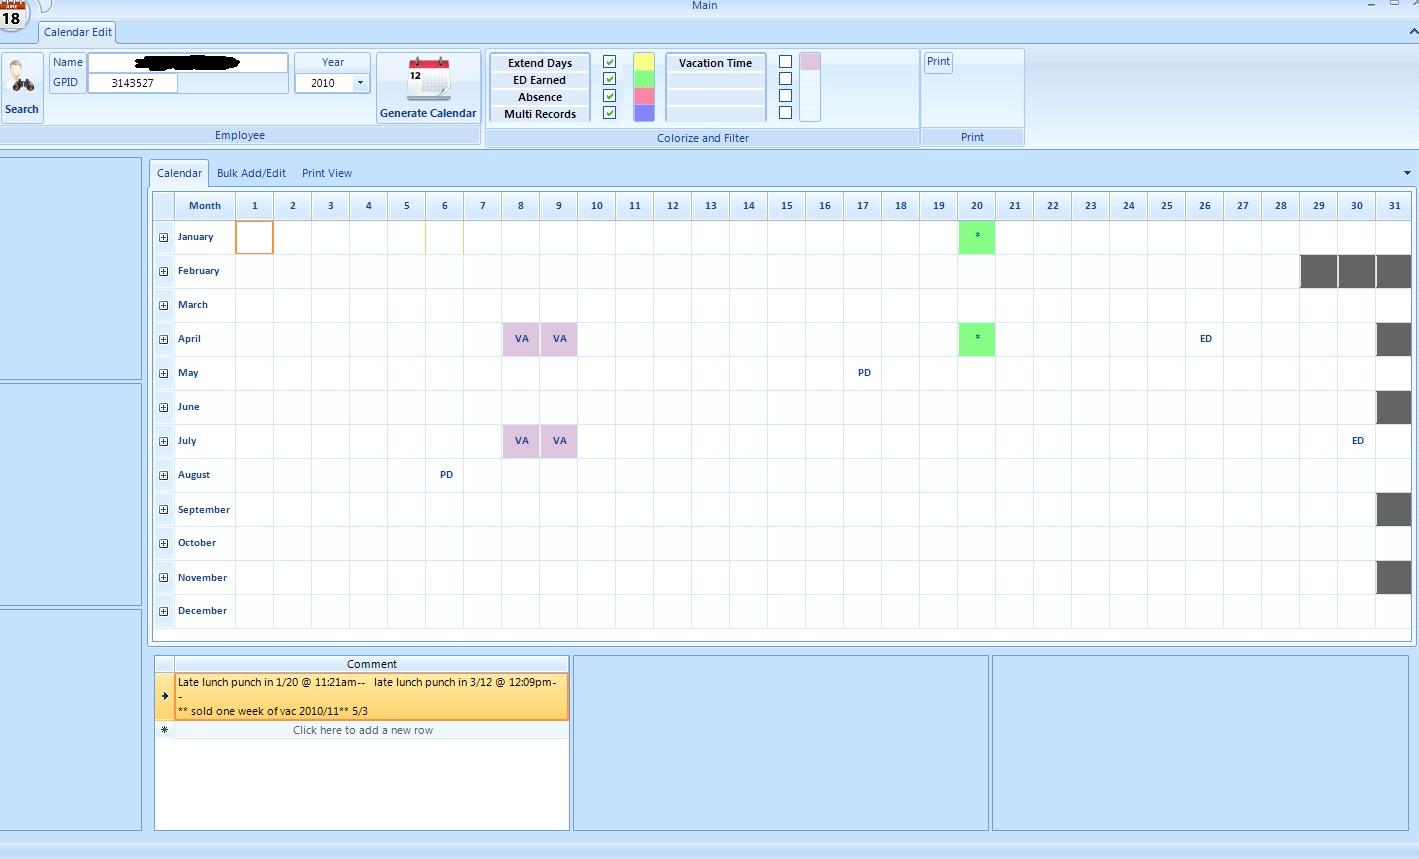
Task: Click the December month label
Action: (x=202, y=612)
